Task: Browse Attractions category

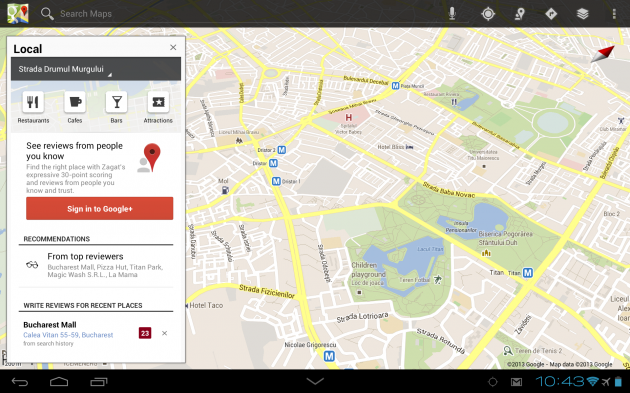Action: click(158, 107)
